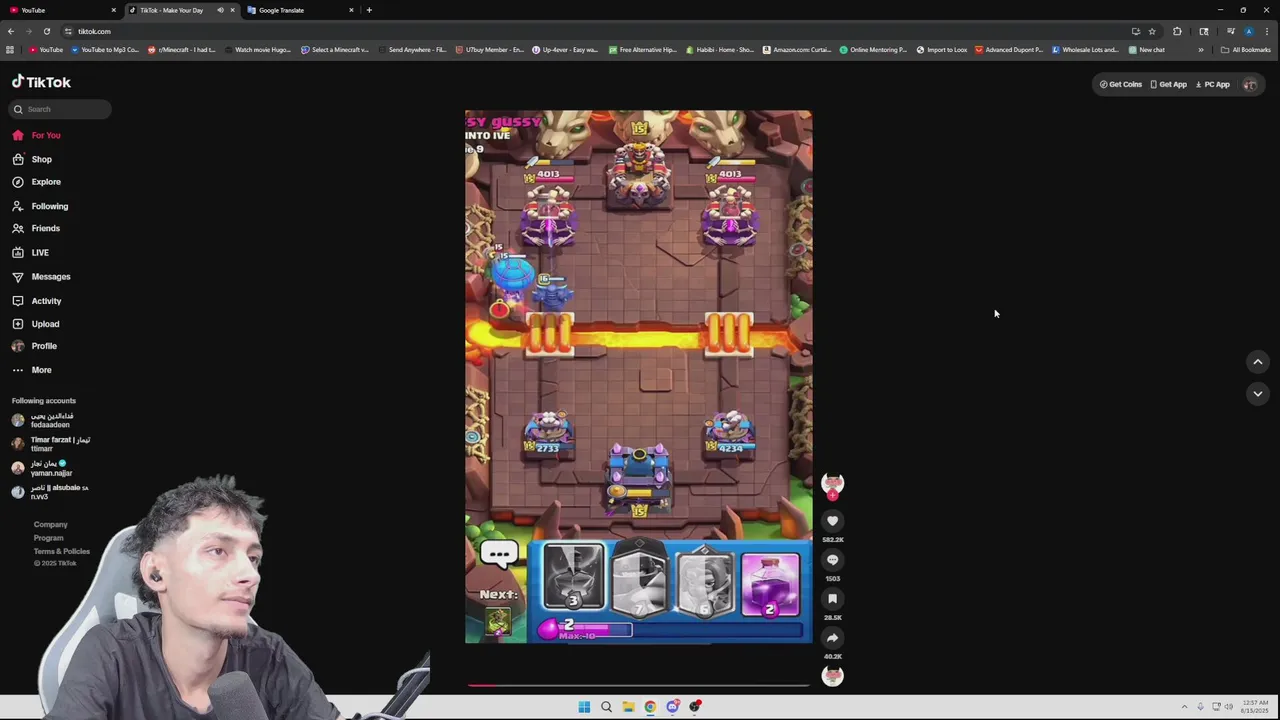Open Windows taskbar Search
The image size is (1280, 720).
point(606,707)
